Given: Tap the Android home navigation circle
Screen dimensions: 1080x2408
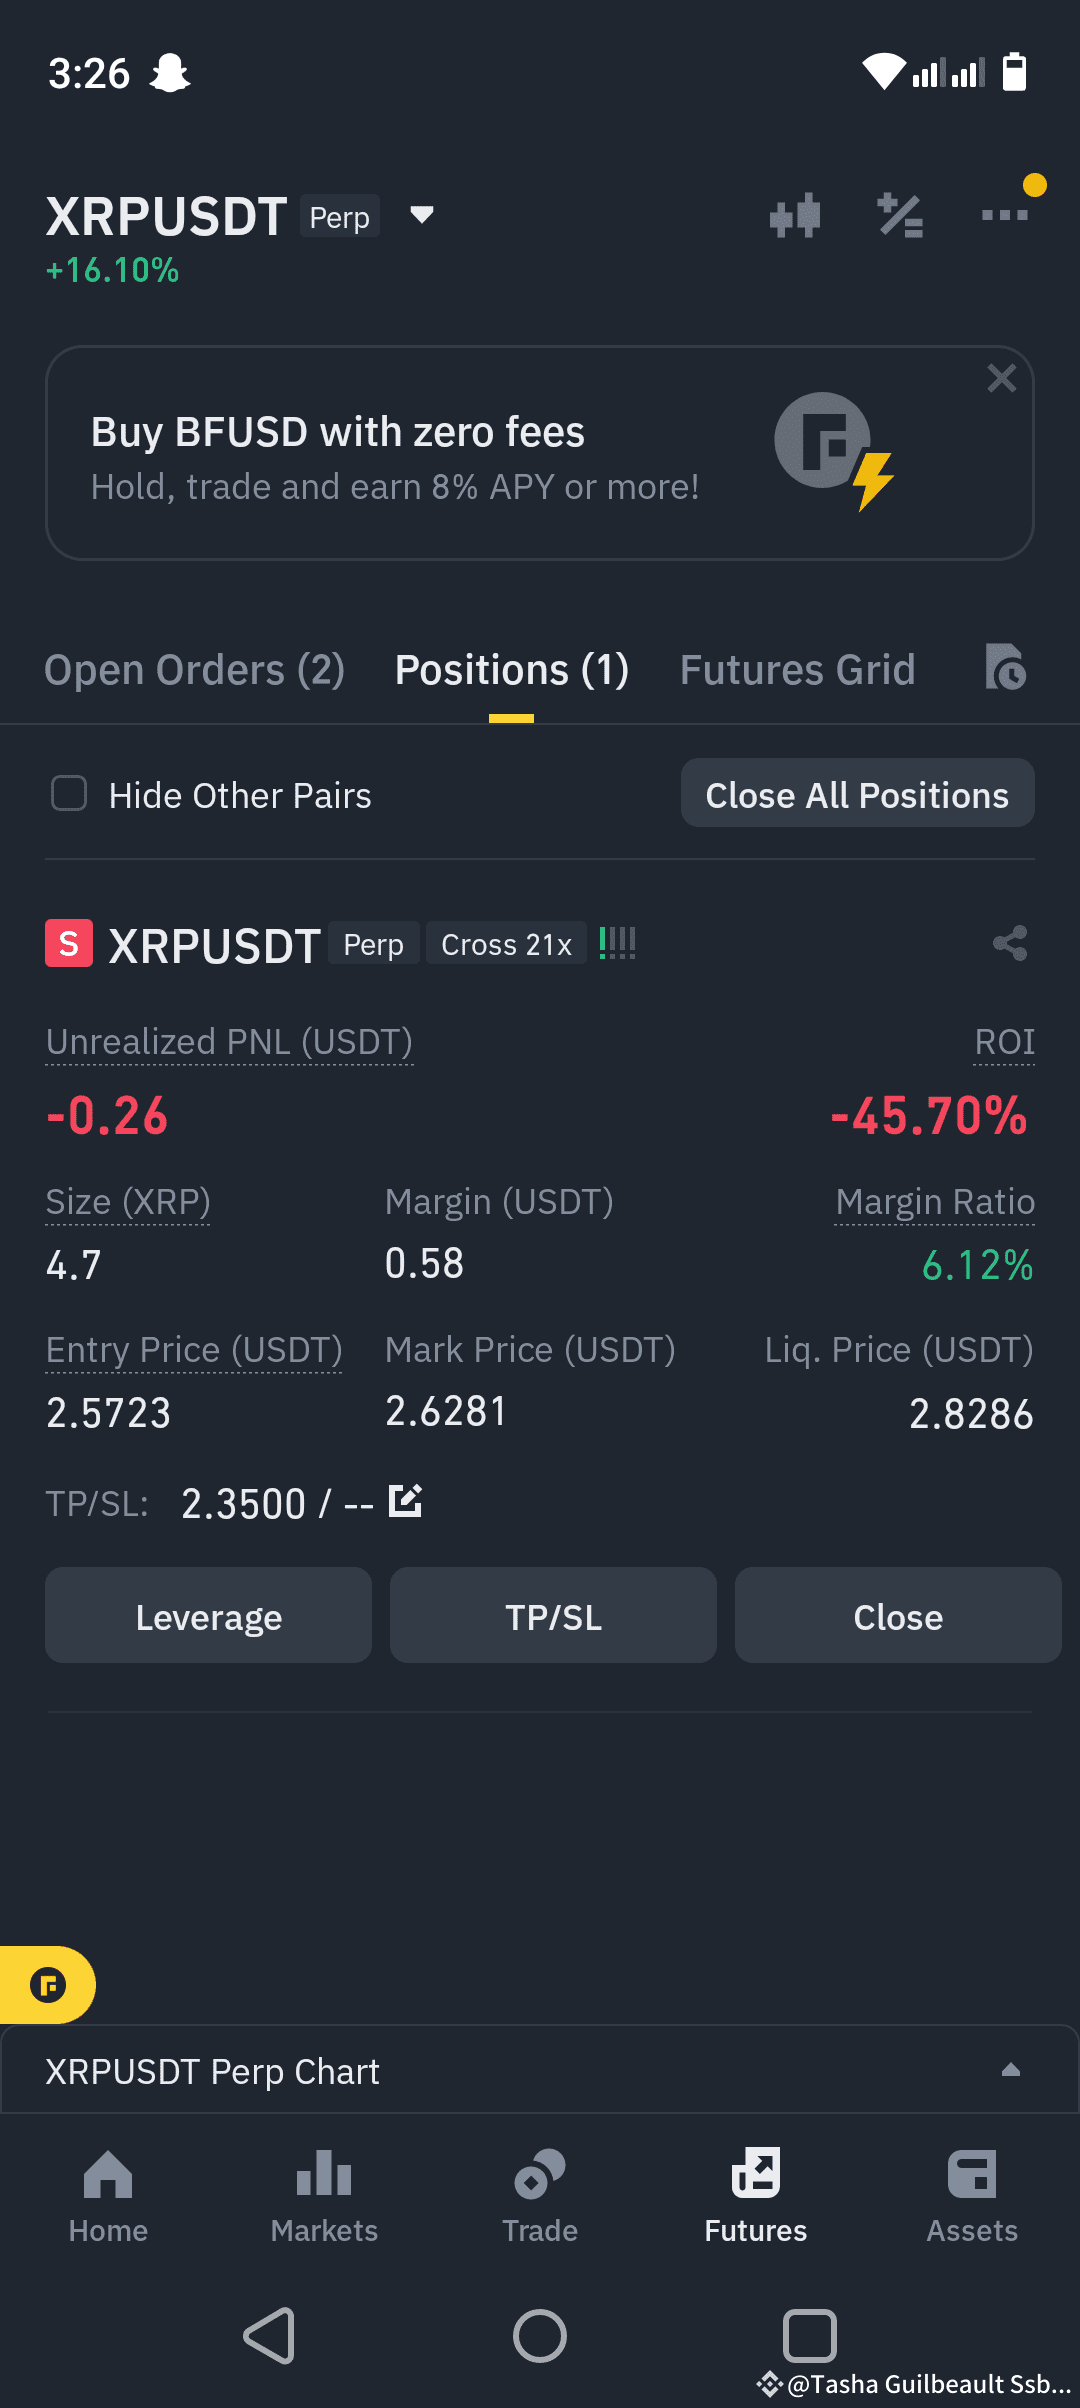Looking at the screenshot, I should tap(540, 2336).
